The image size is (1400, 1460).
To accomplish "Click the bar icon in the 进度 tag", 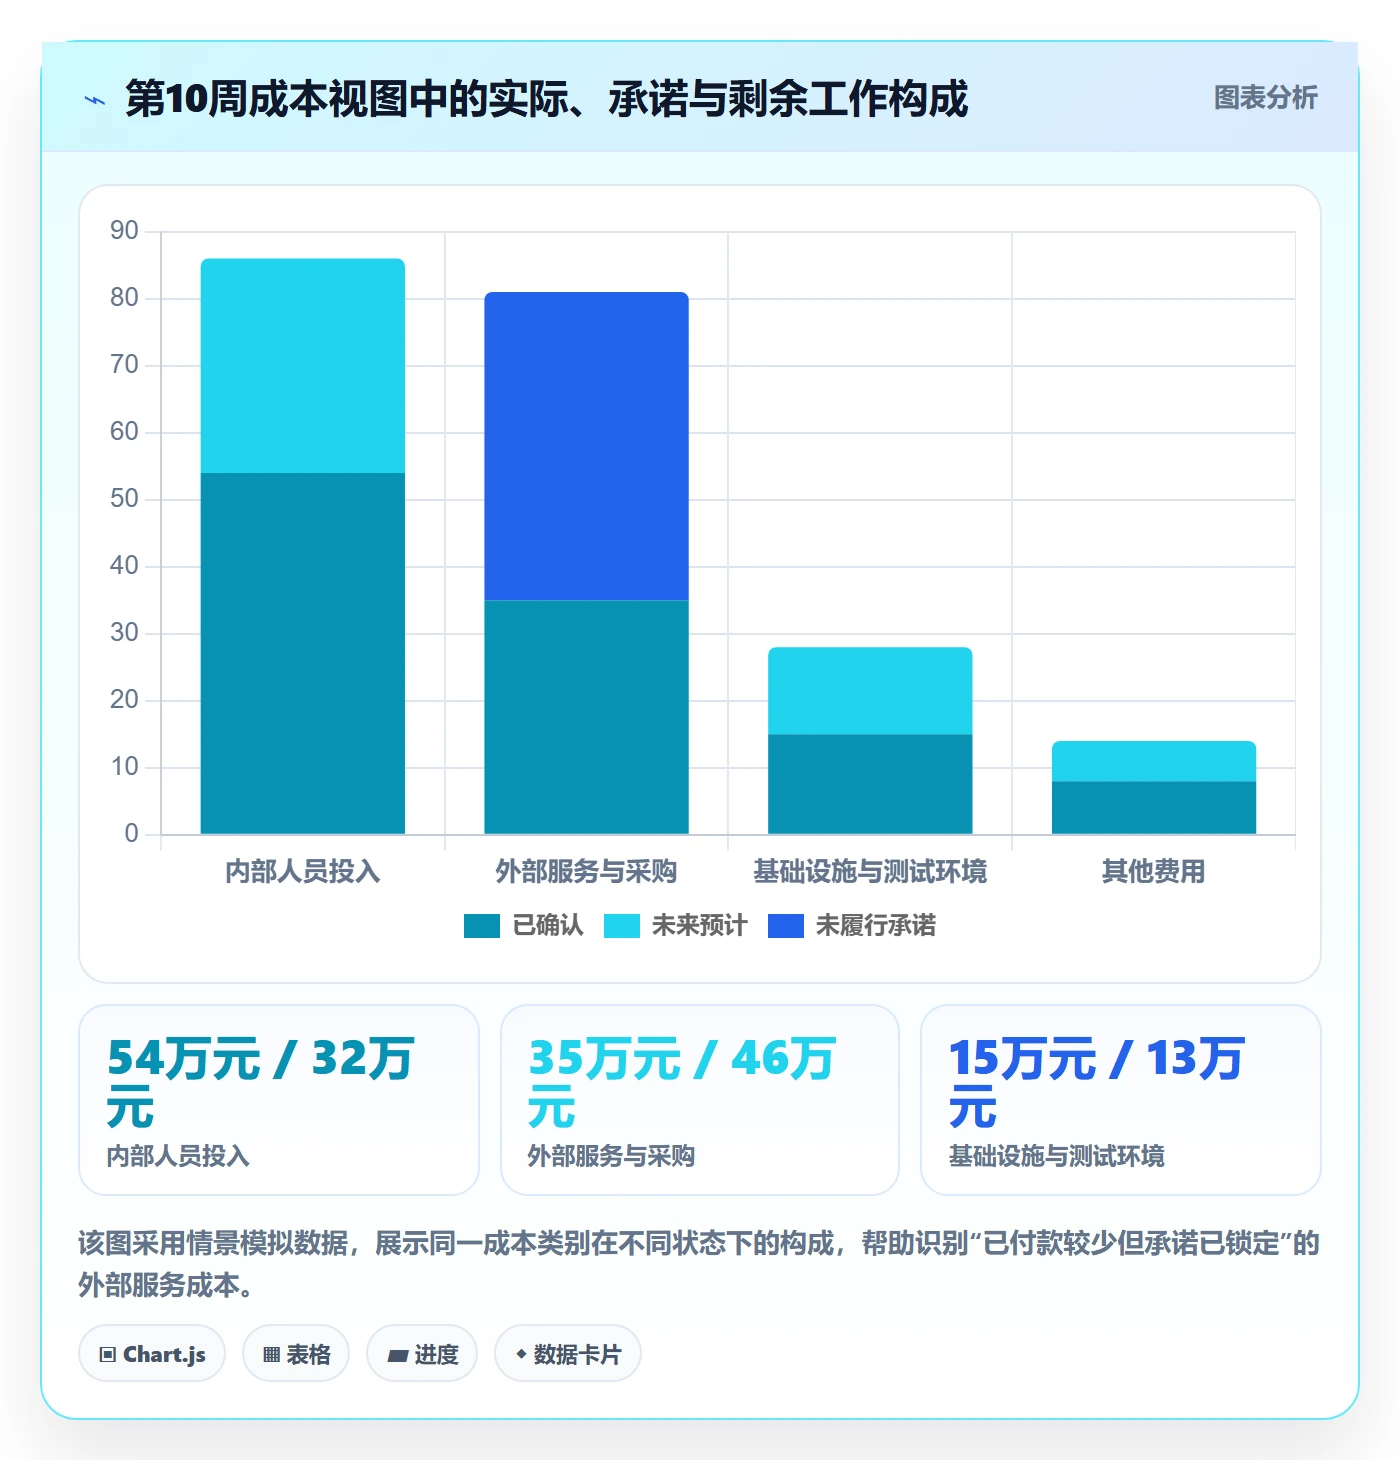I will [x=398, y=1356].
